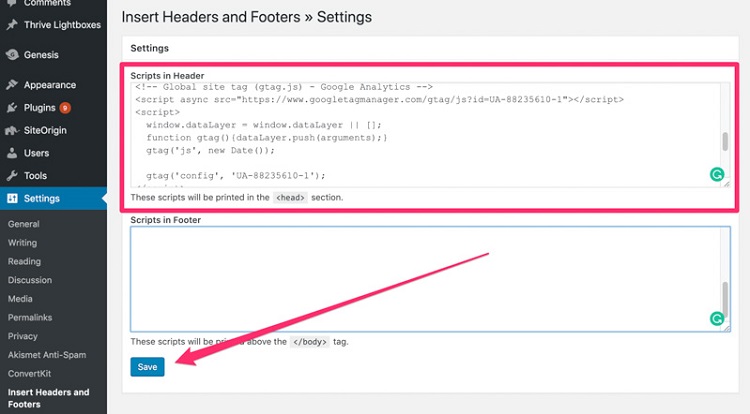
Task: Click the footer textarea scrollbar thumb
Action: pos(725,299)
